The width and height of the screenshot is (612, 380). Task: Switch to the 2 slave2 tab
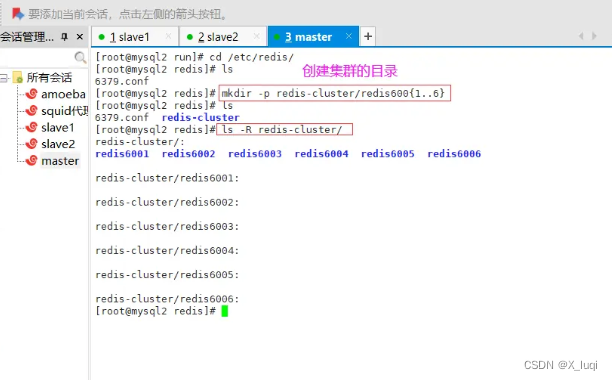coord(223,37)
